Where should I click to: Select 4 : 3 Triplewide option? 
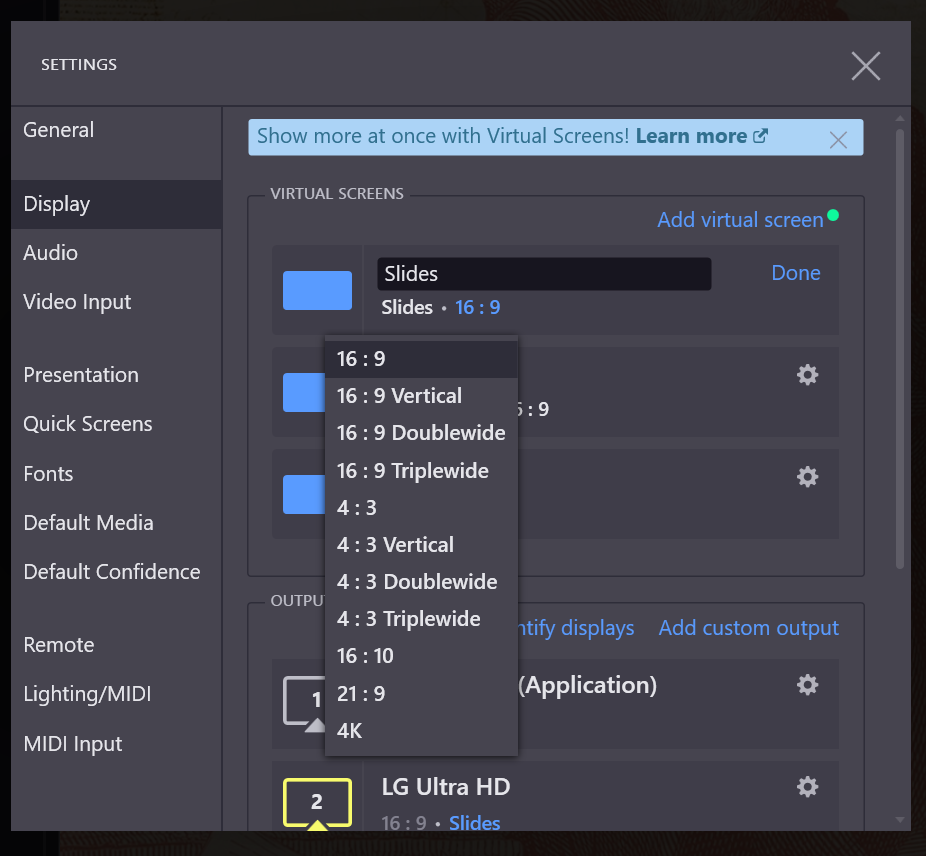(x=421, y=619)
